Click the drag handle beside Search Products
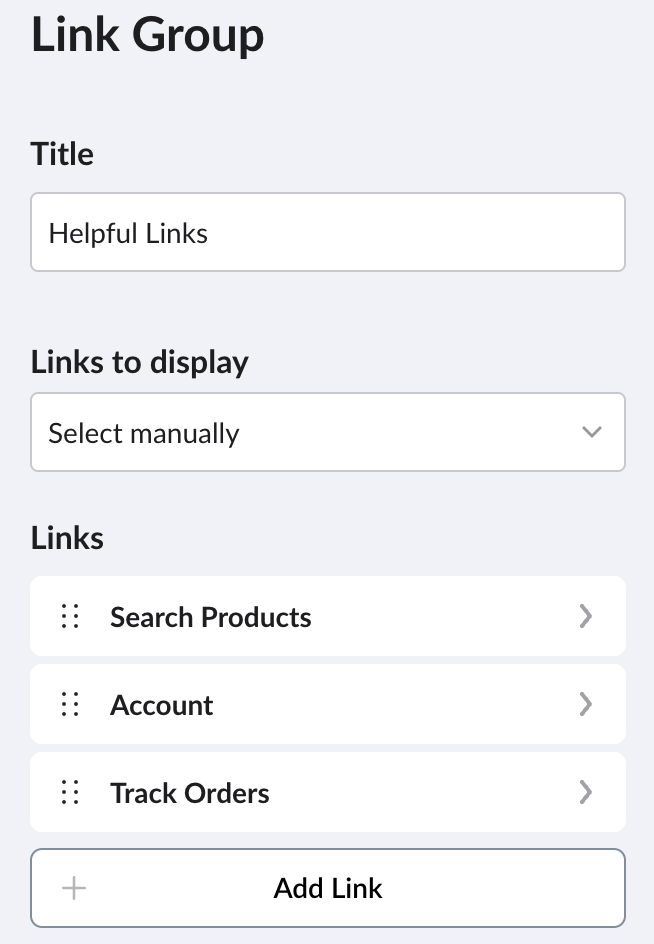 [x=69, y=616]
